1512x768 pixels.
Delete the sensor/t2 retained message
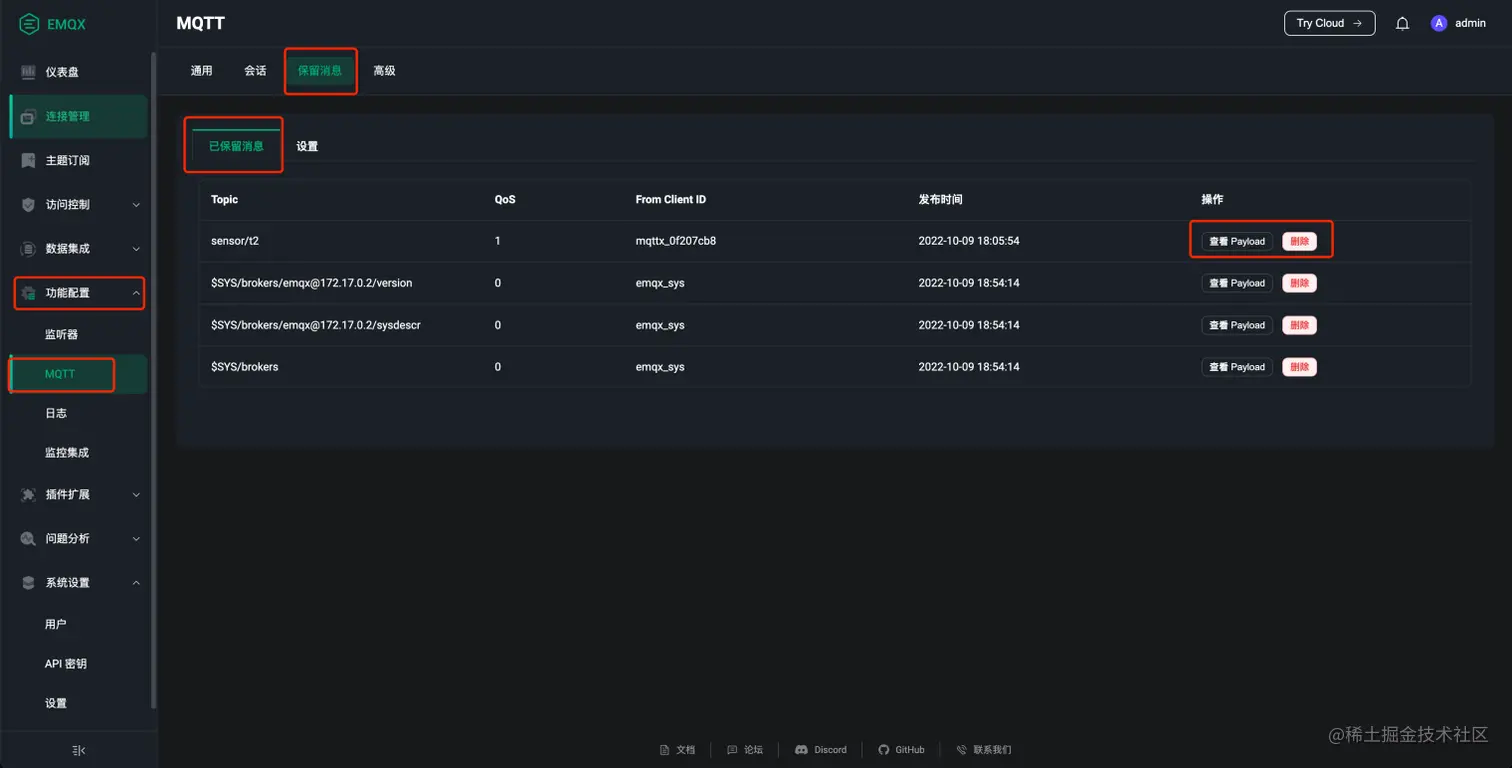coord(1299,240)
